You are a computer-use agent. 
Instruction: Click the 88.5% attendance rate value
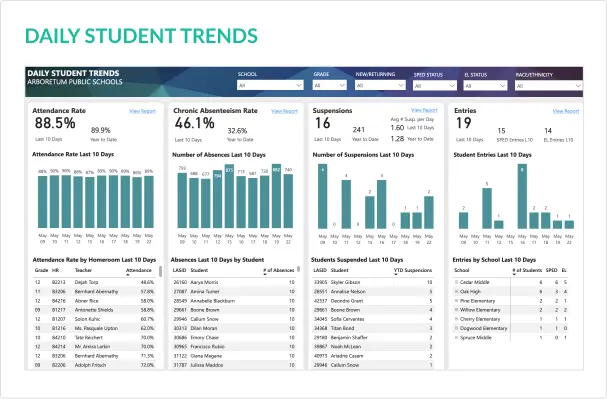[55, 123]
